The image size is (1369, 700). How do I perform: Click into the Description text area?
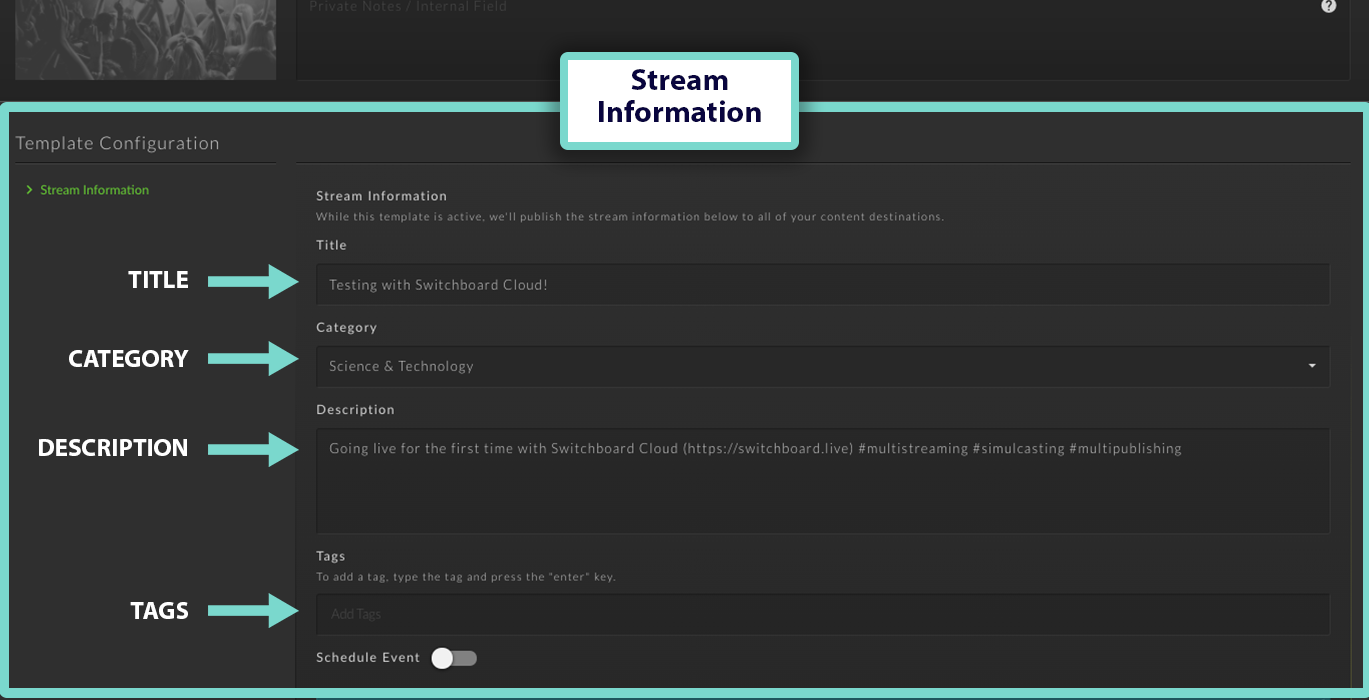coord(823,481)
